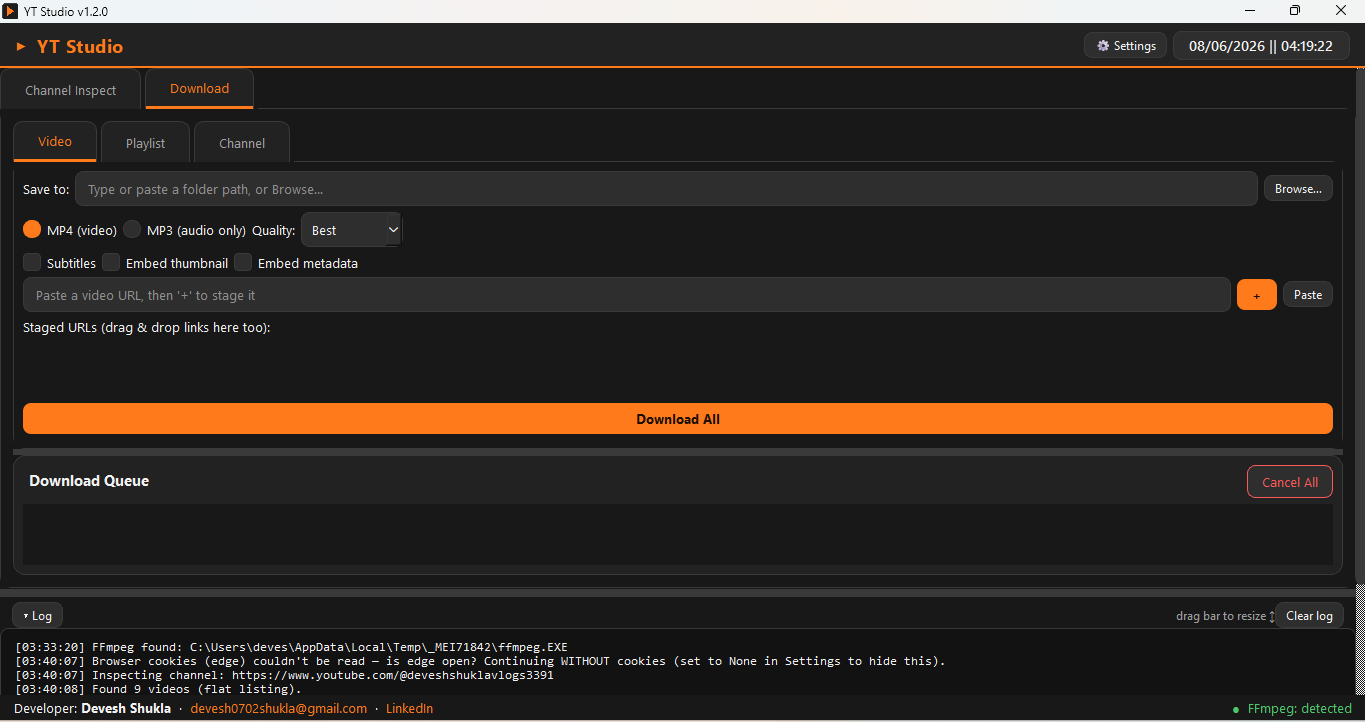Click the 'Staged URLs' label text
This screenshot has height=722, width=1365.
coord(147,327)
